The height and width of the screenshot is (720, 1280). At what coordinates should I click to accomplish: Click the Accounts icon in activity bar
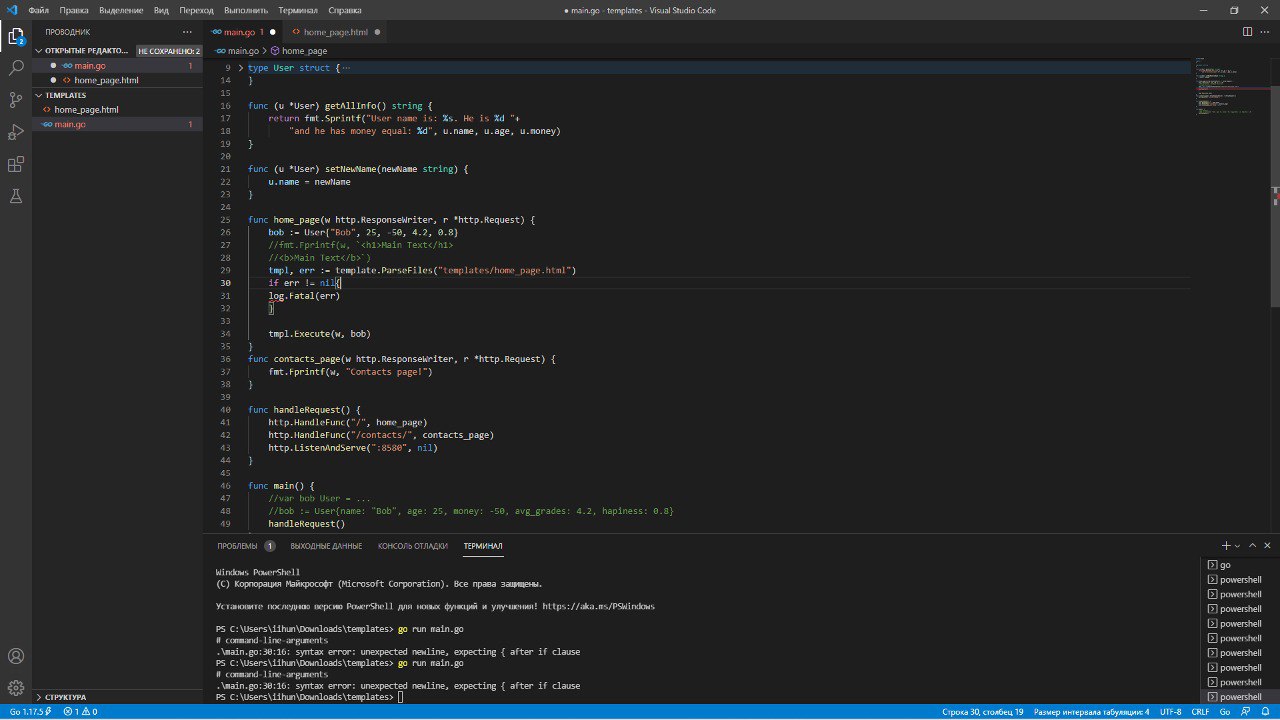coord(16,657)
